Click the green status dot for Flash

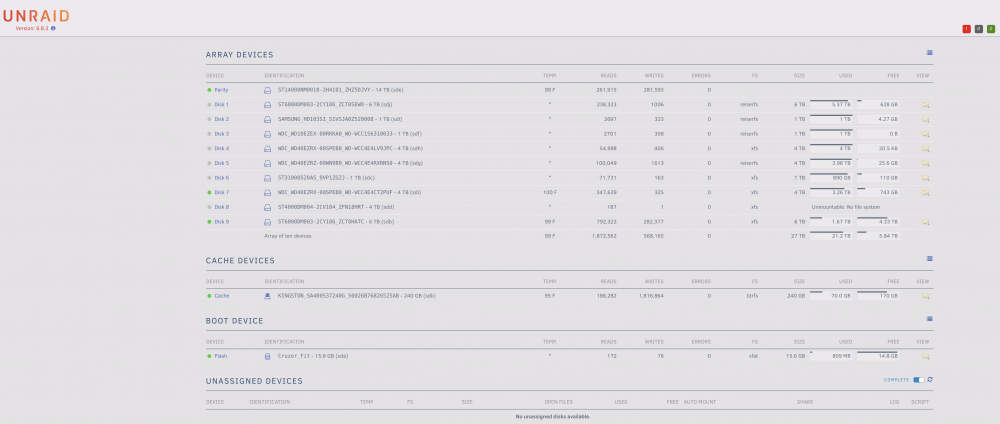[209, 356]
